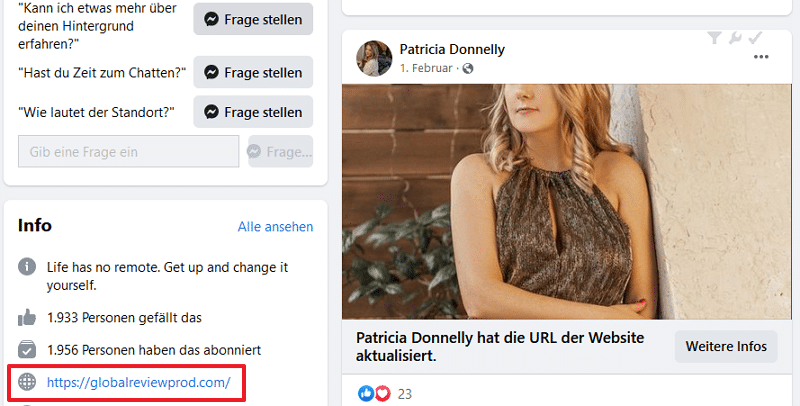Click the subscribers checkmark icon
The height and width of the screenshot is (406, 800).
[x=27, y=349]
